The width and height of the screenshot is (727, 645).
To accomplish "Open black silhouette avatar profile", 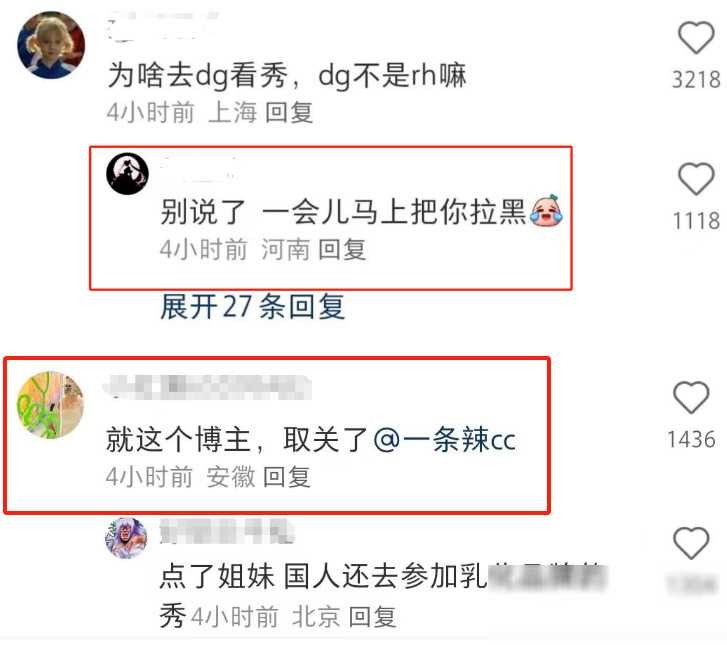I will click(x=128, y=173).
